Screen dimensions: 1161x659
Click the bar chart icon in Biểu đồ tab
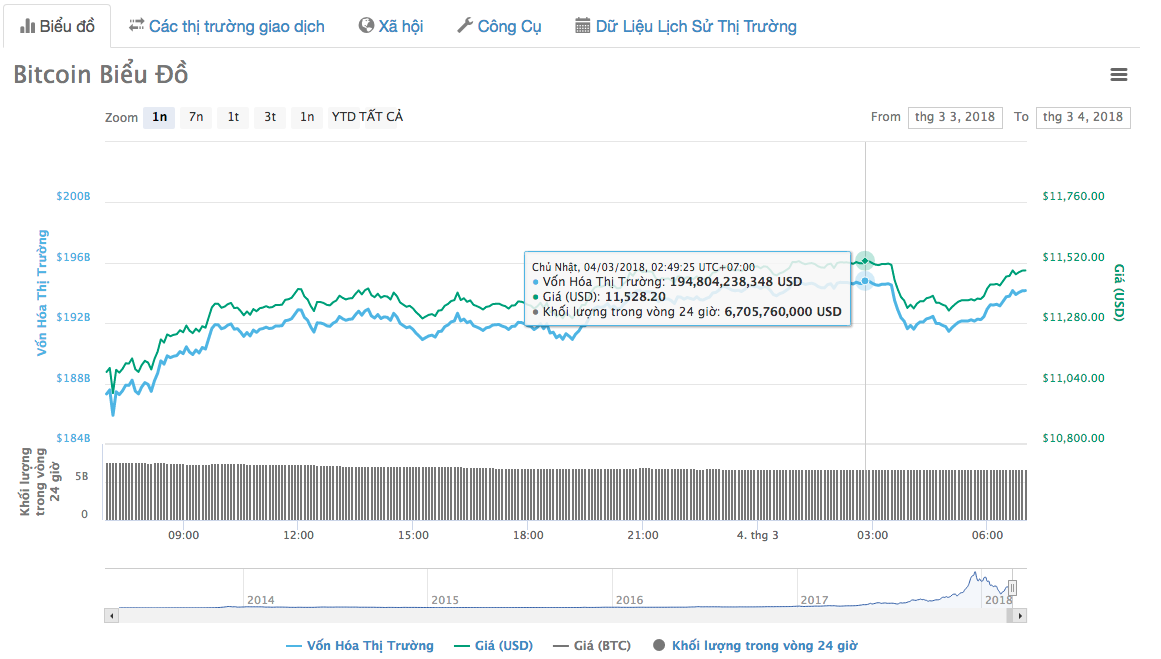coord(27,26)
